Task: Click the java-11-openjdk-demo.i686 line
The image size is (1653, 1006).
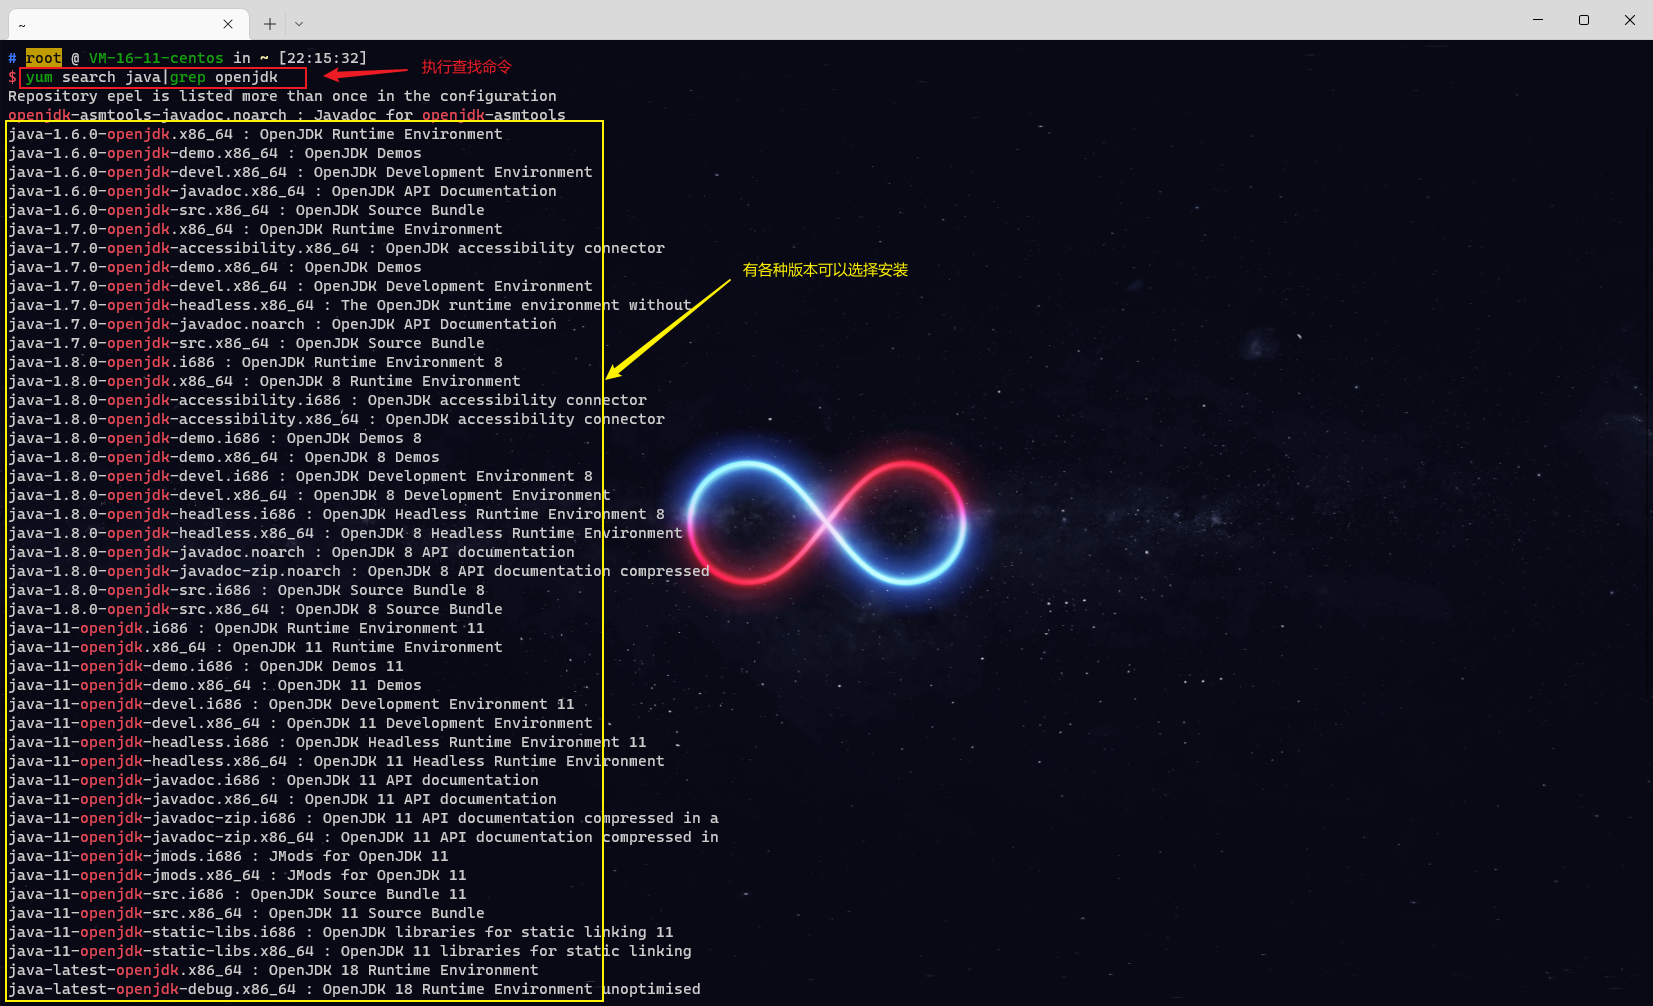Action: pos(206,666)
